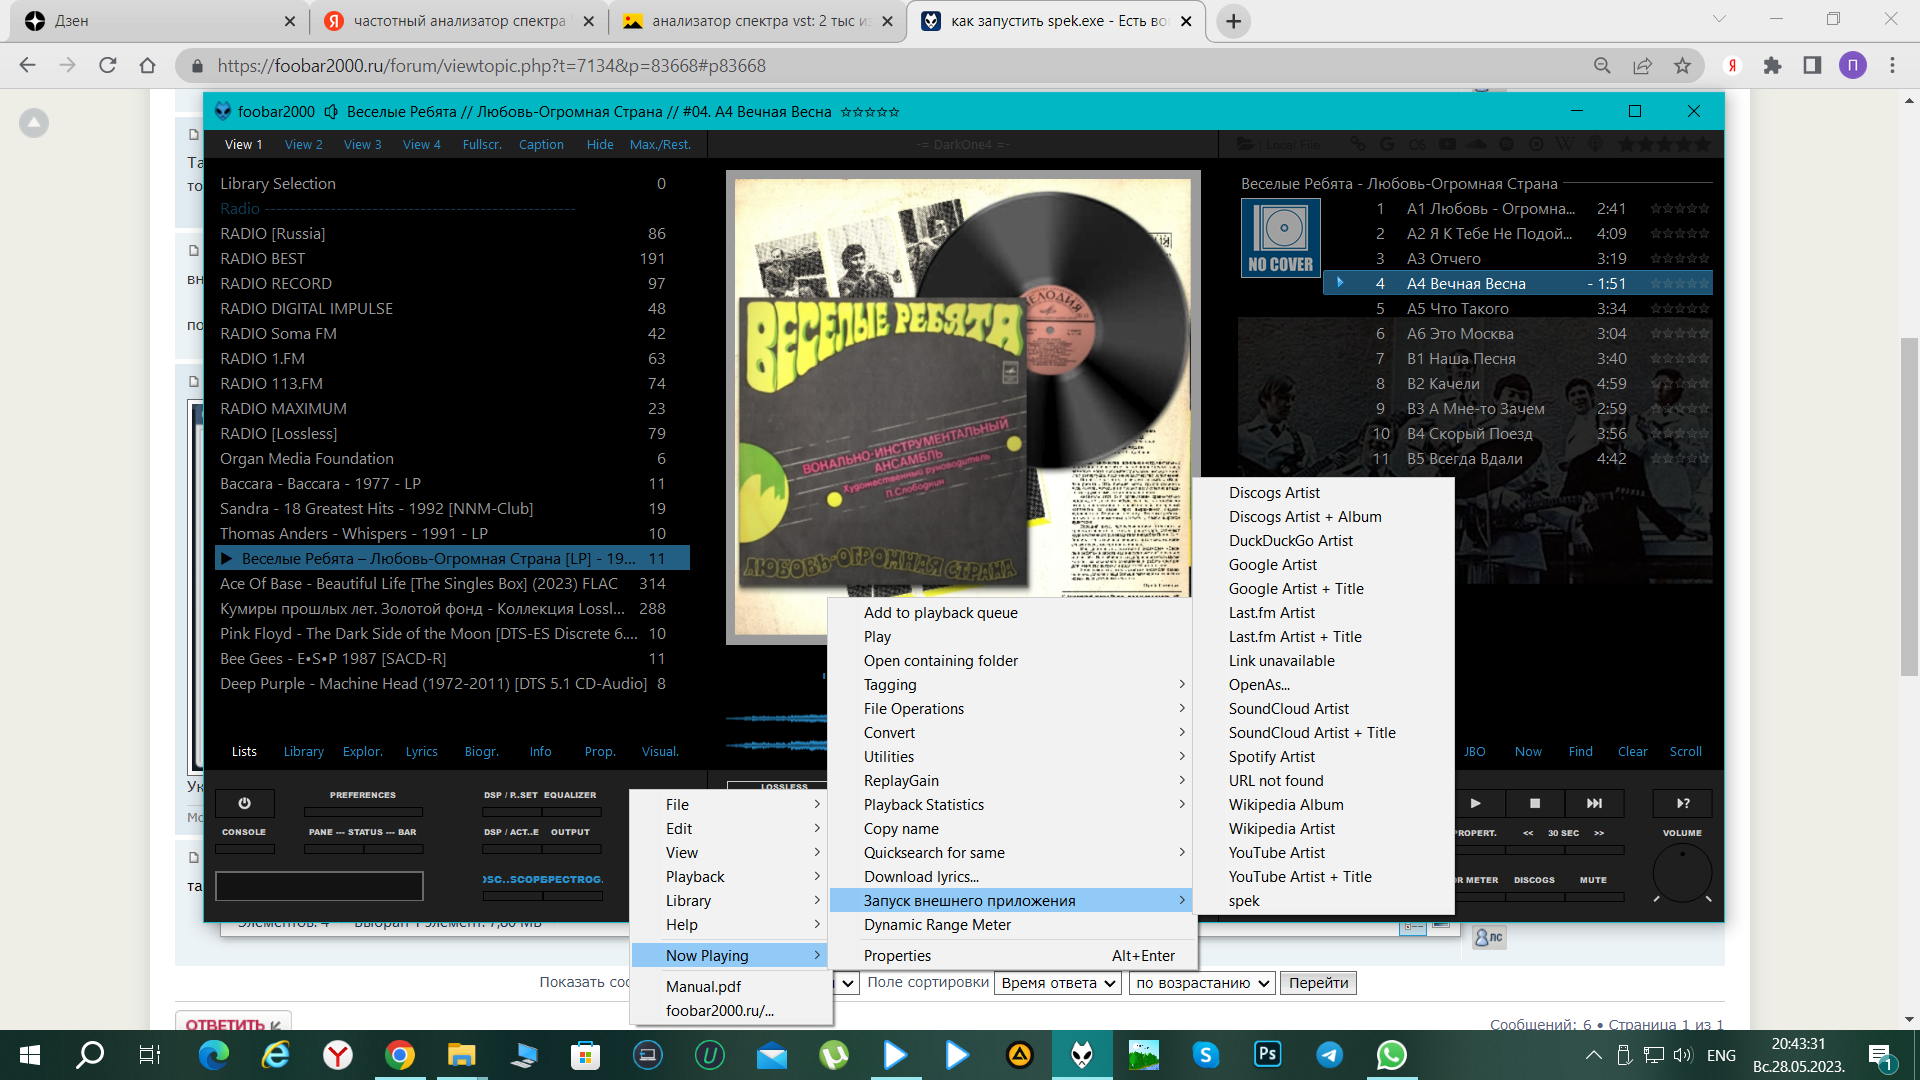Click the browser extensions puzzle icon
The height and width of the screenshot is (1080, 1920).
click(1772, 66)
